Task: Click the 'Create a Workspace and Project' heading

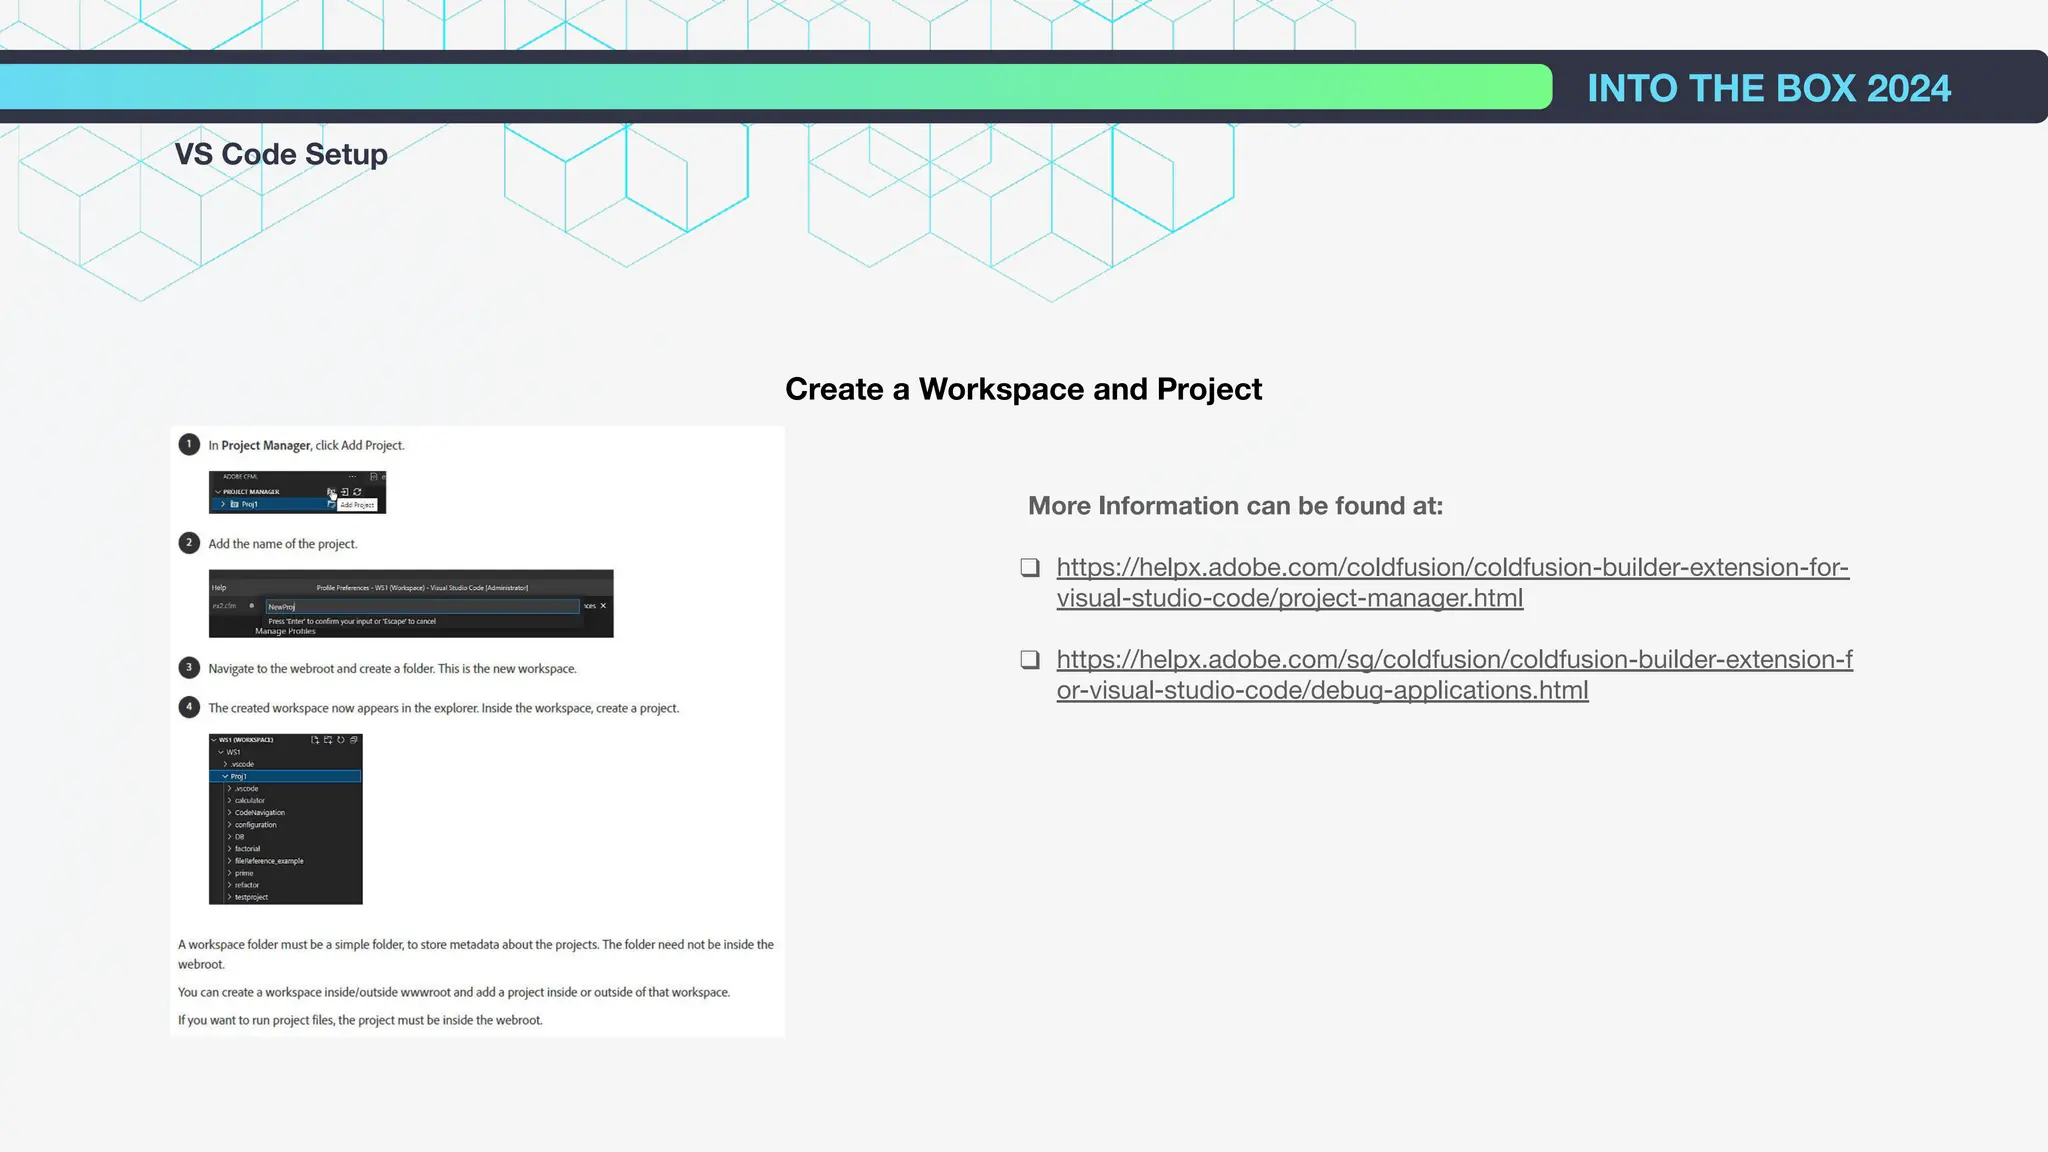Action: (1023, 389)
